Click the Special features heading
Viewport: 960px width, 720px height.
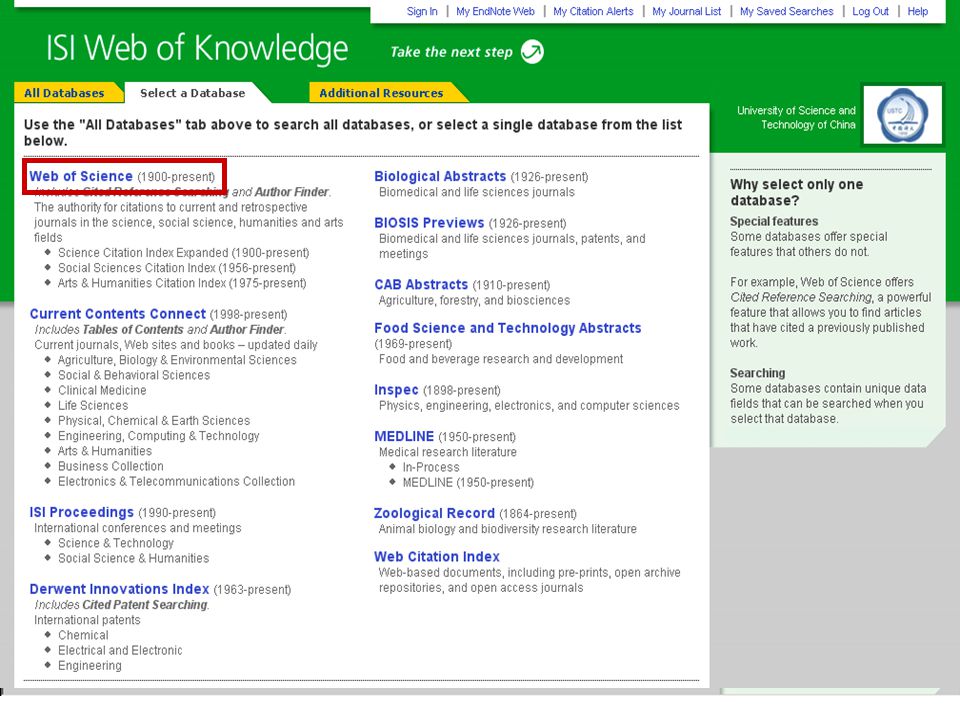click(774, 222)
